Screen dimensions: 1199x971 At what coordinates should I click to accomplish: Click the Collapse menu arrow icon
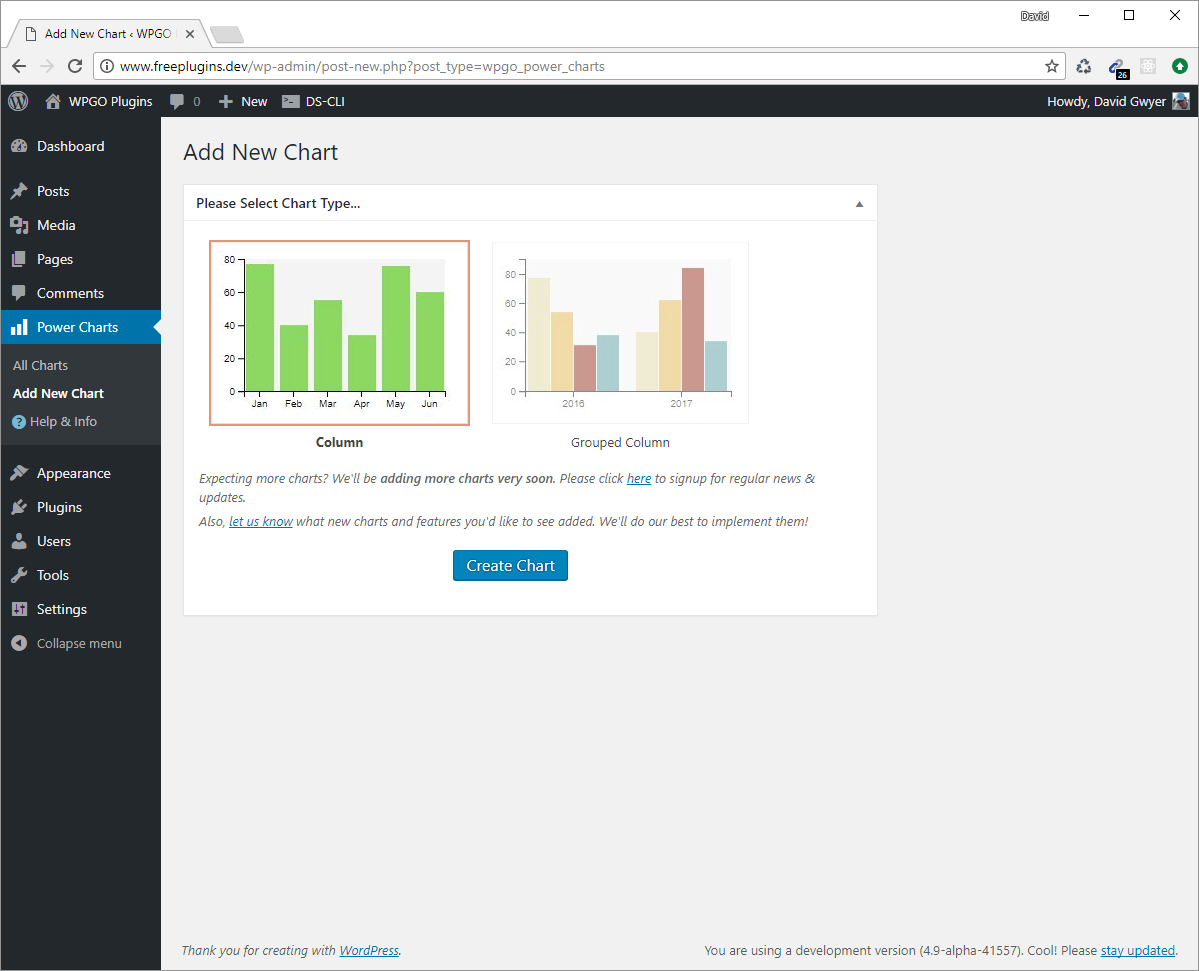pos(19,644)
